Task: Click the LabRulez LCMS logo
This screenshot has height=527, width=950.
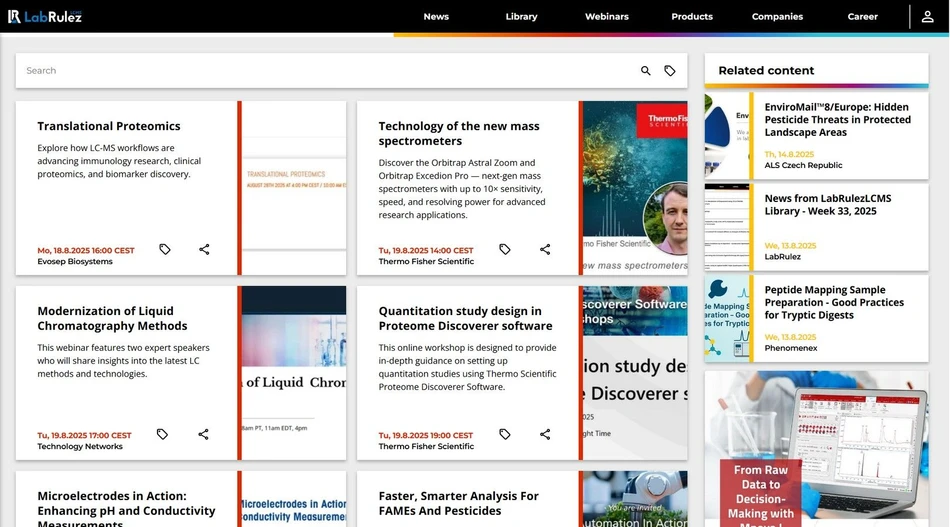Action: point(45,16)
